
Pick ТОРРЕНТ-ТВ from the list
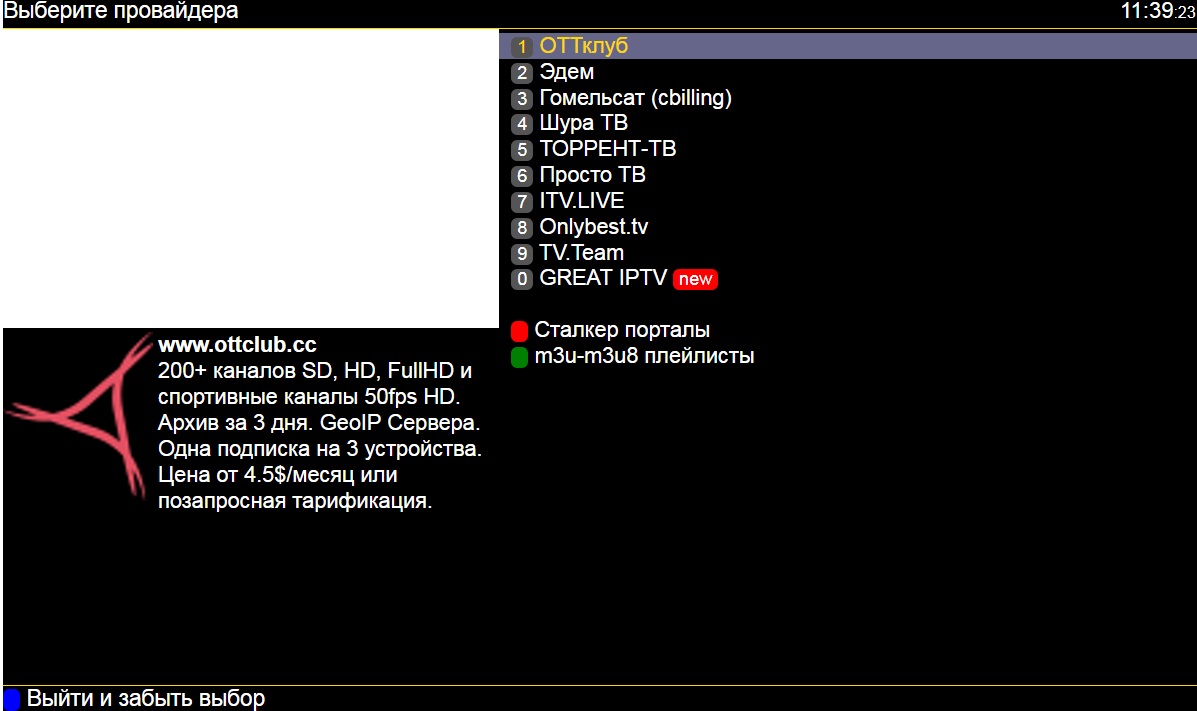[x=607, y=149]
